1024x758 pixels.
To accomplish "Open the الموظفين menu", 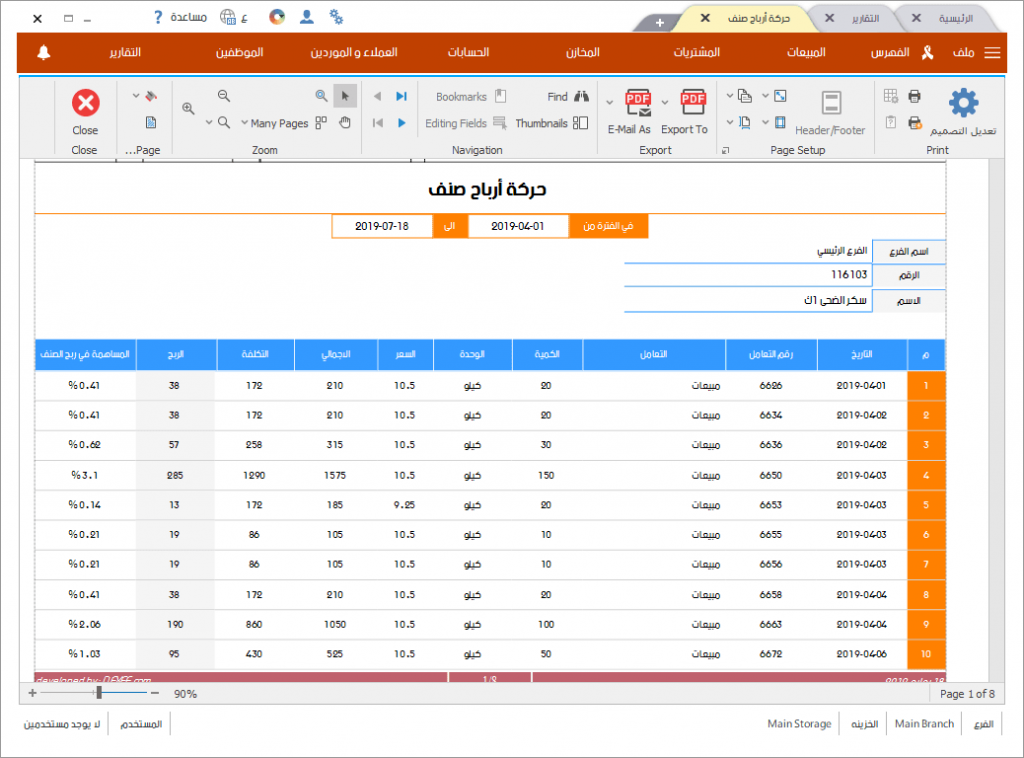I will coord(240,52).
